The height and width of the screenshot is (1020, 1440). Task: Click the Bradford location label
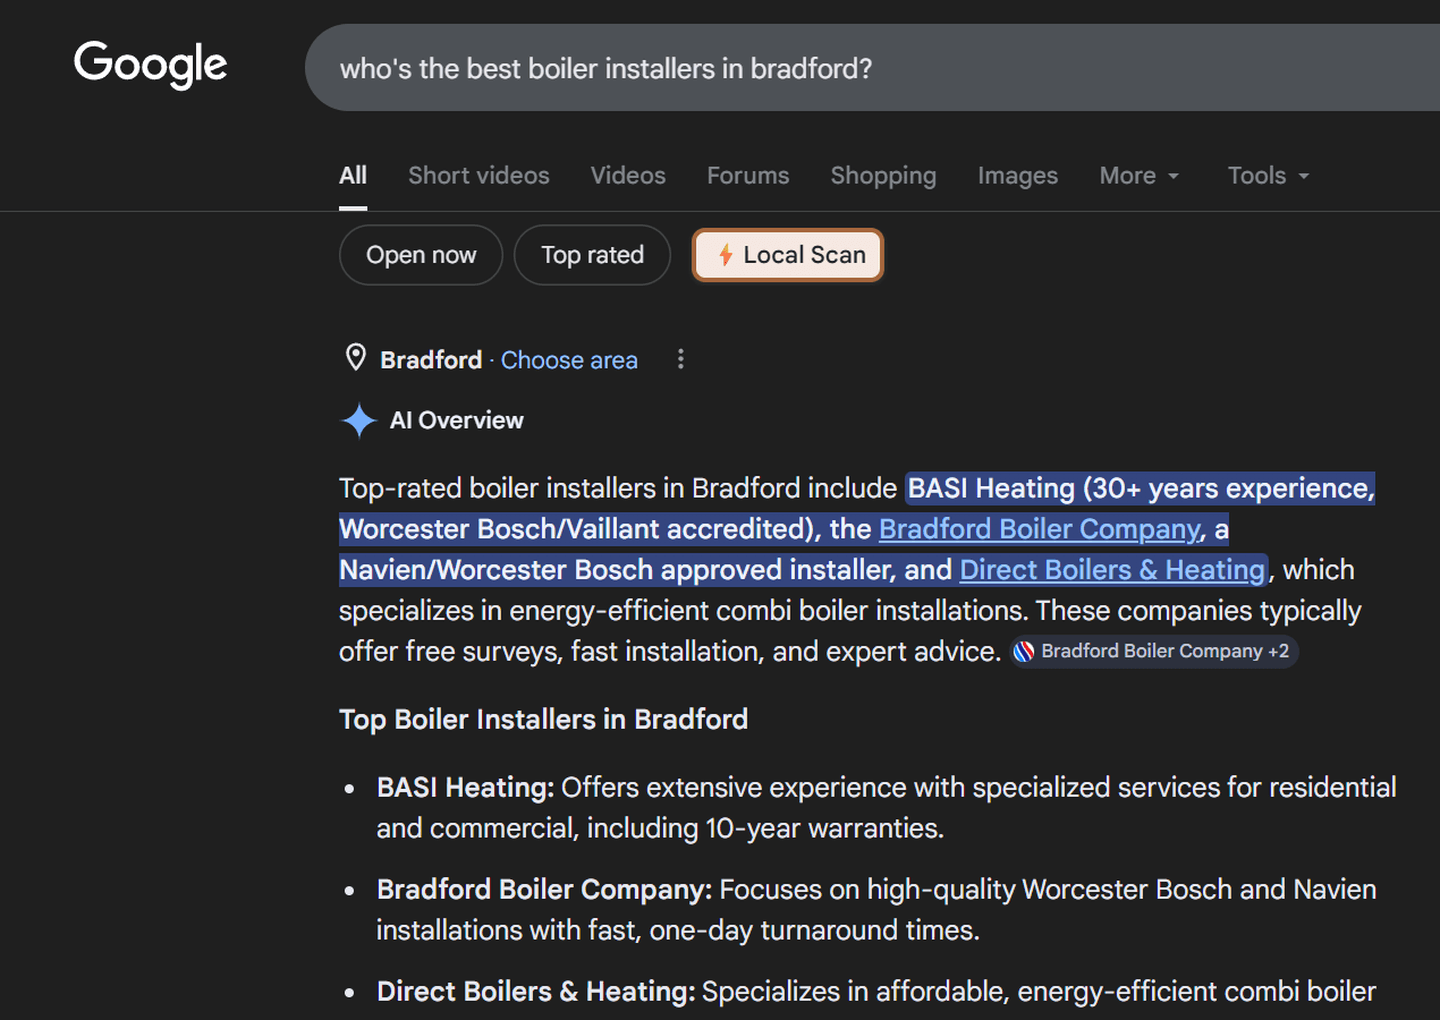[431, 360]
